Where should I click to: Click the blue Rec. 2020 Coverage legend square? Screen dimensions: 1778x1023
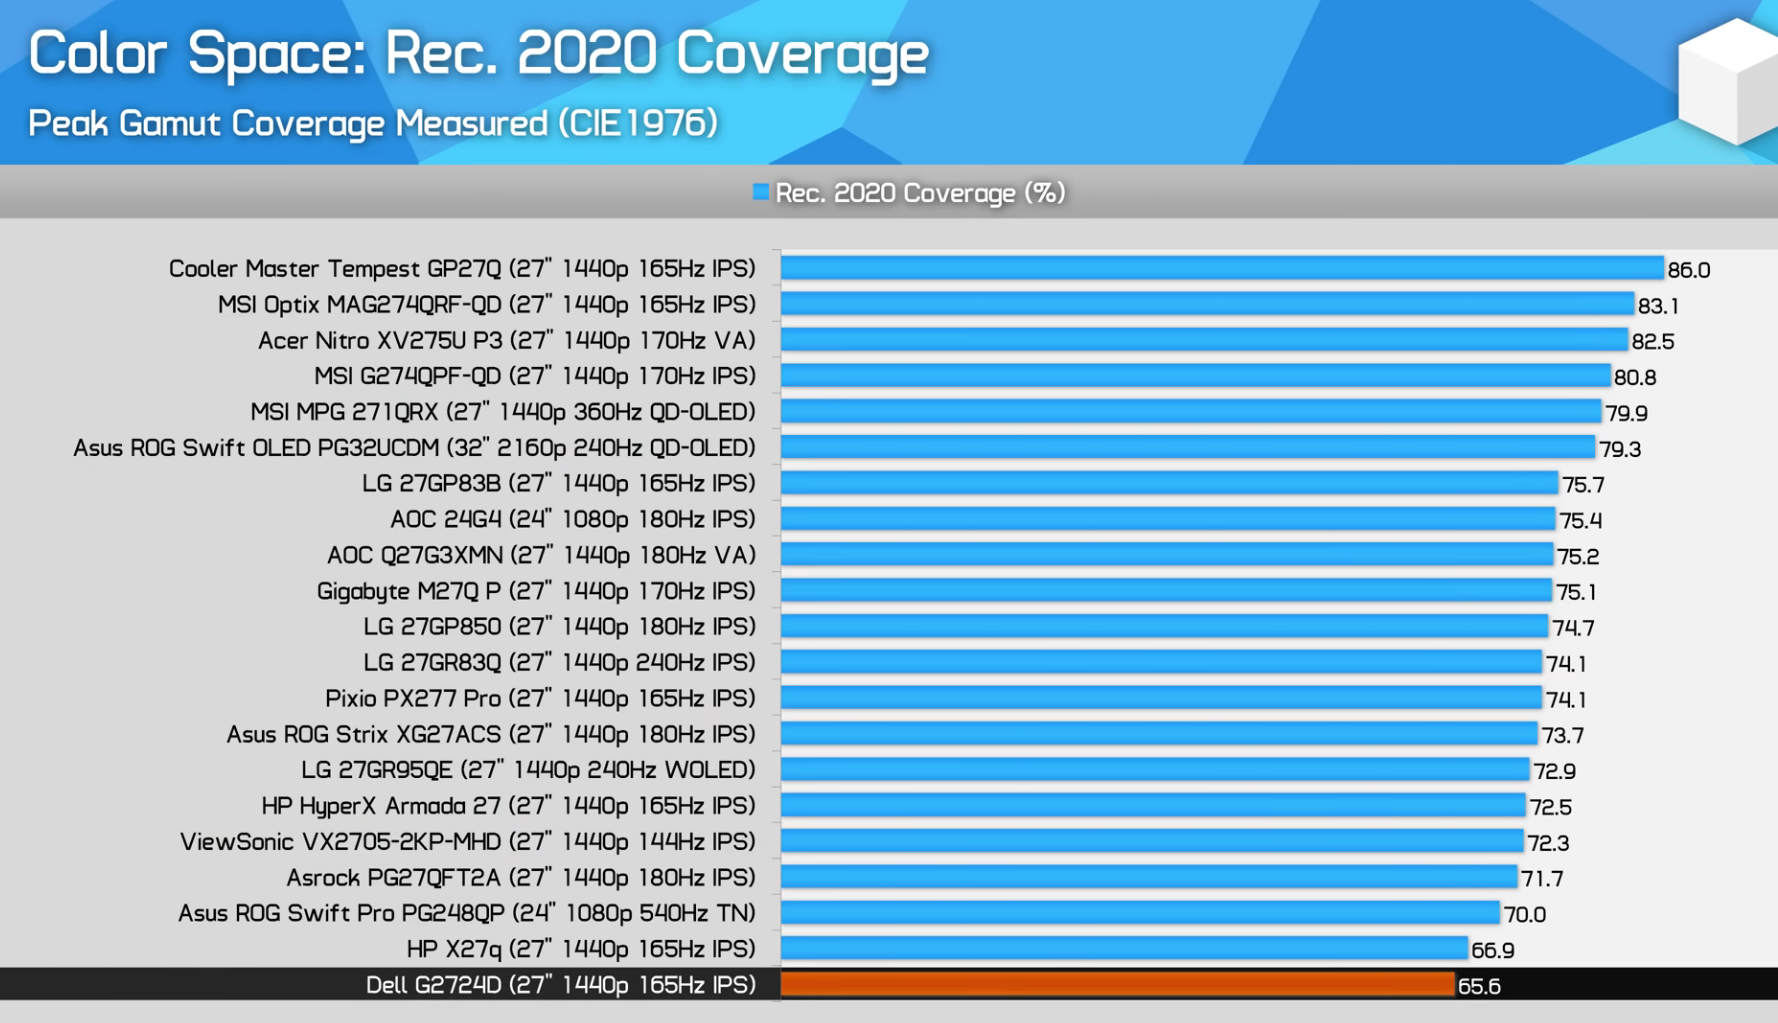761,192
